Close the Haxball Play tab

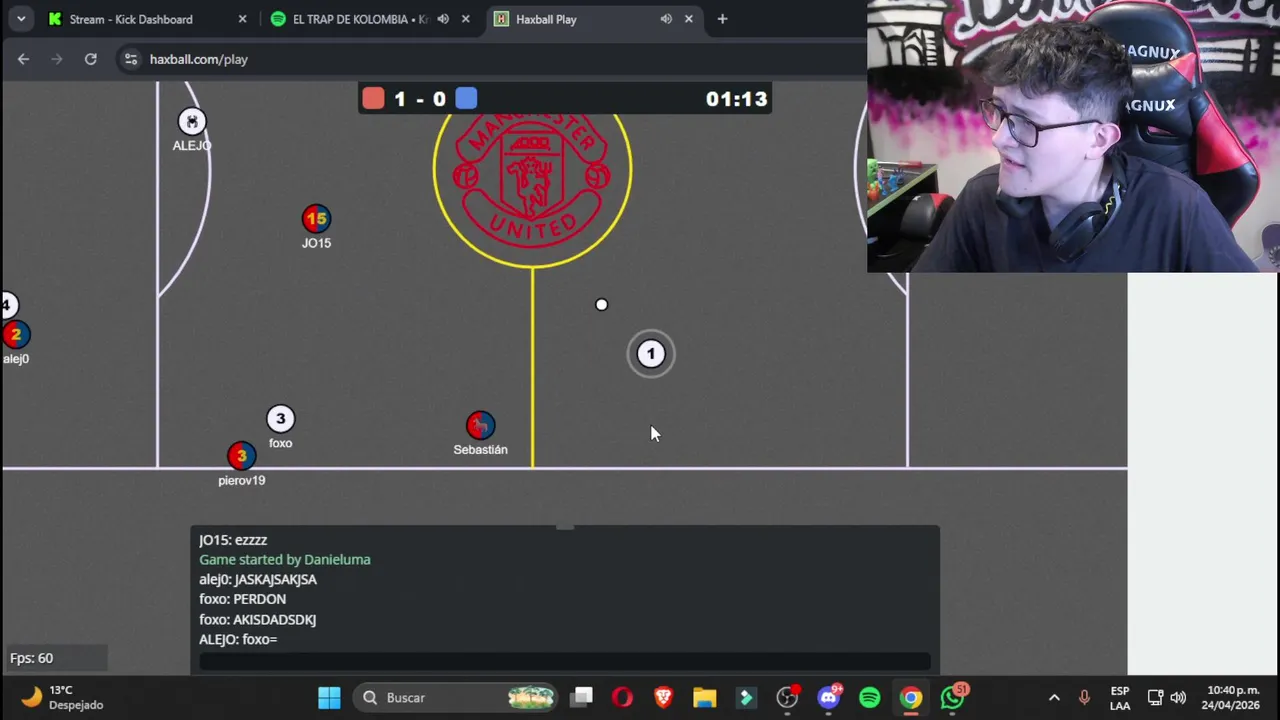coord(688,19)
